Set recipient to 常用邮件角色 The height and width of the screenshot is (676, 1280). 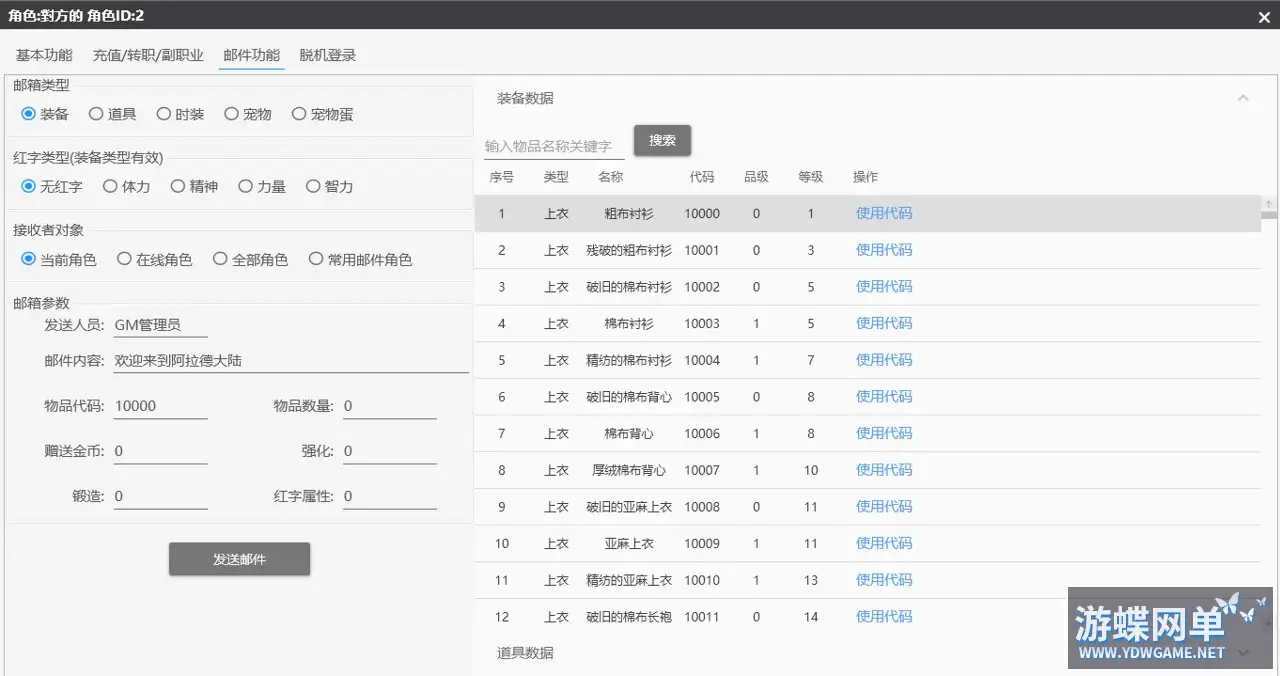(x=361, y=259)
